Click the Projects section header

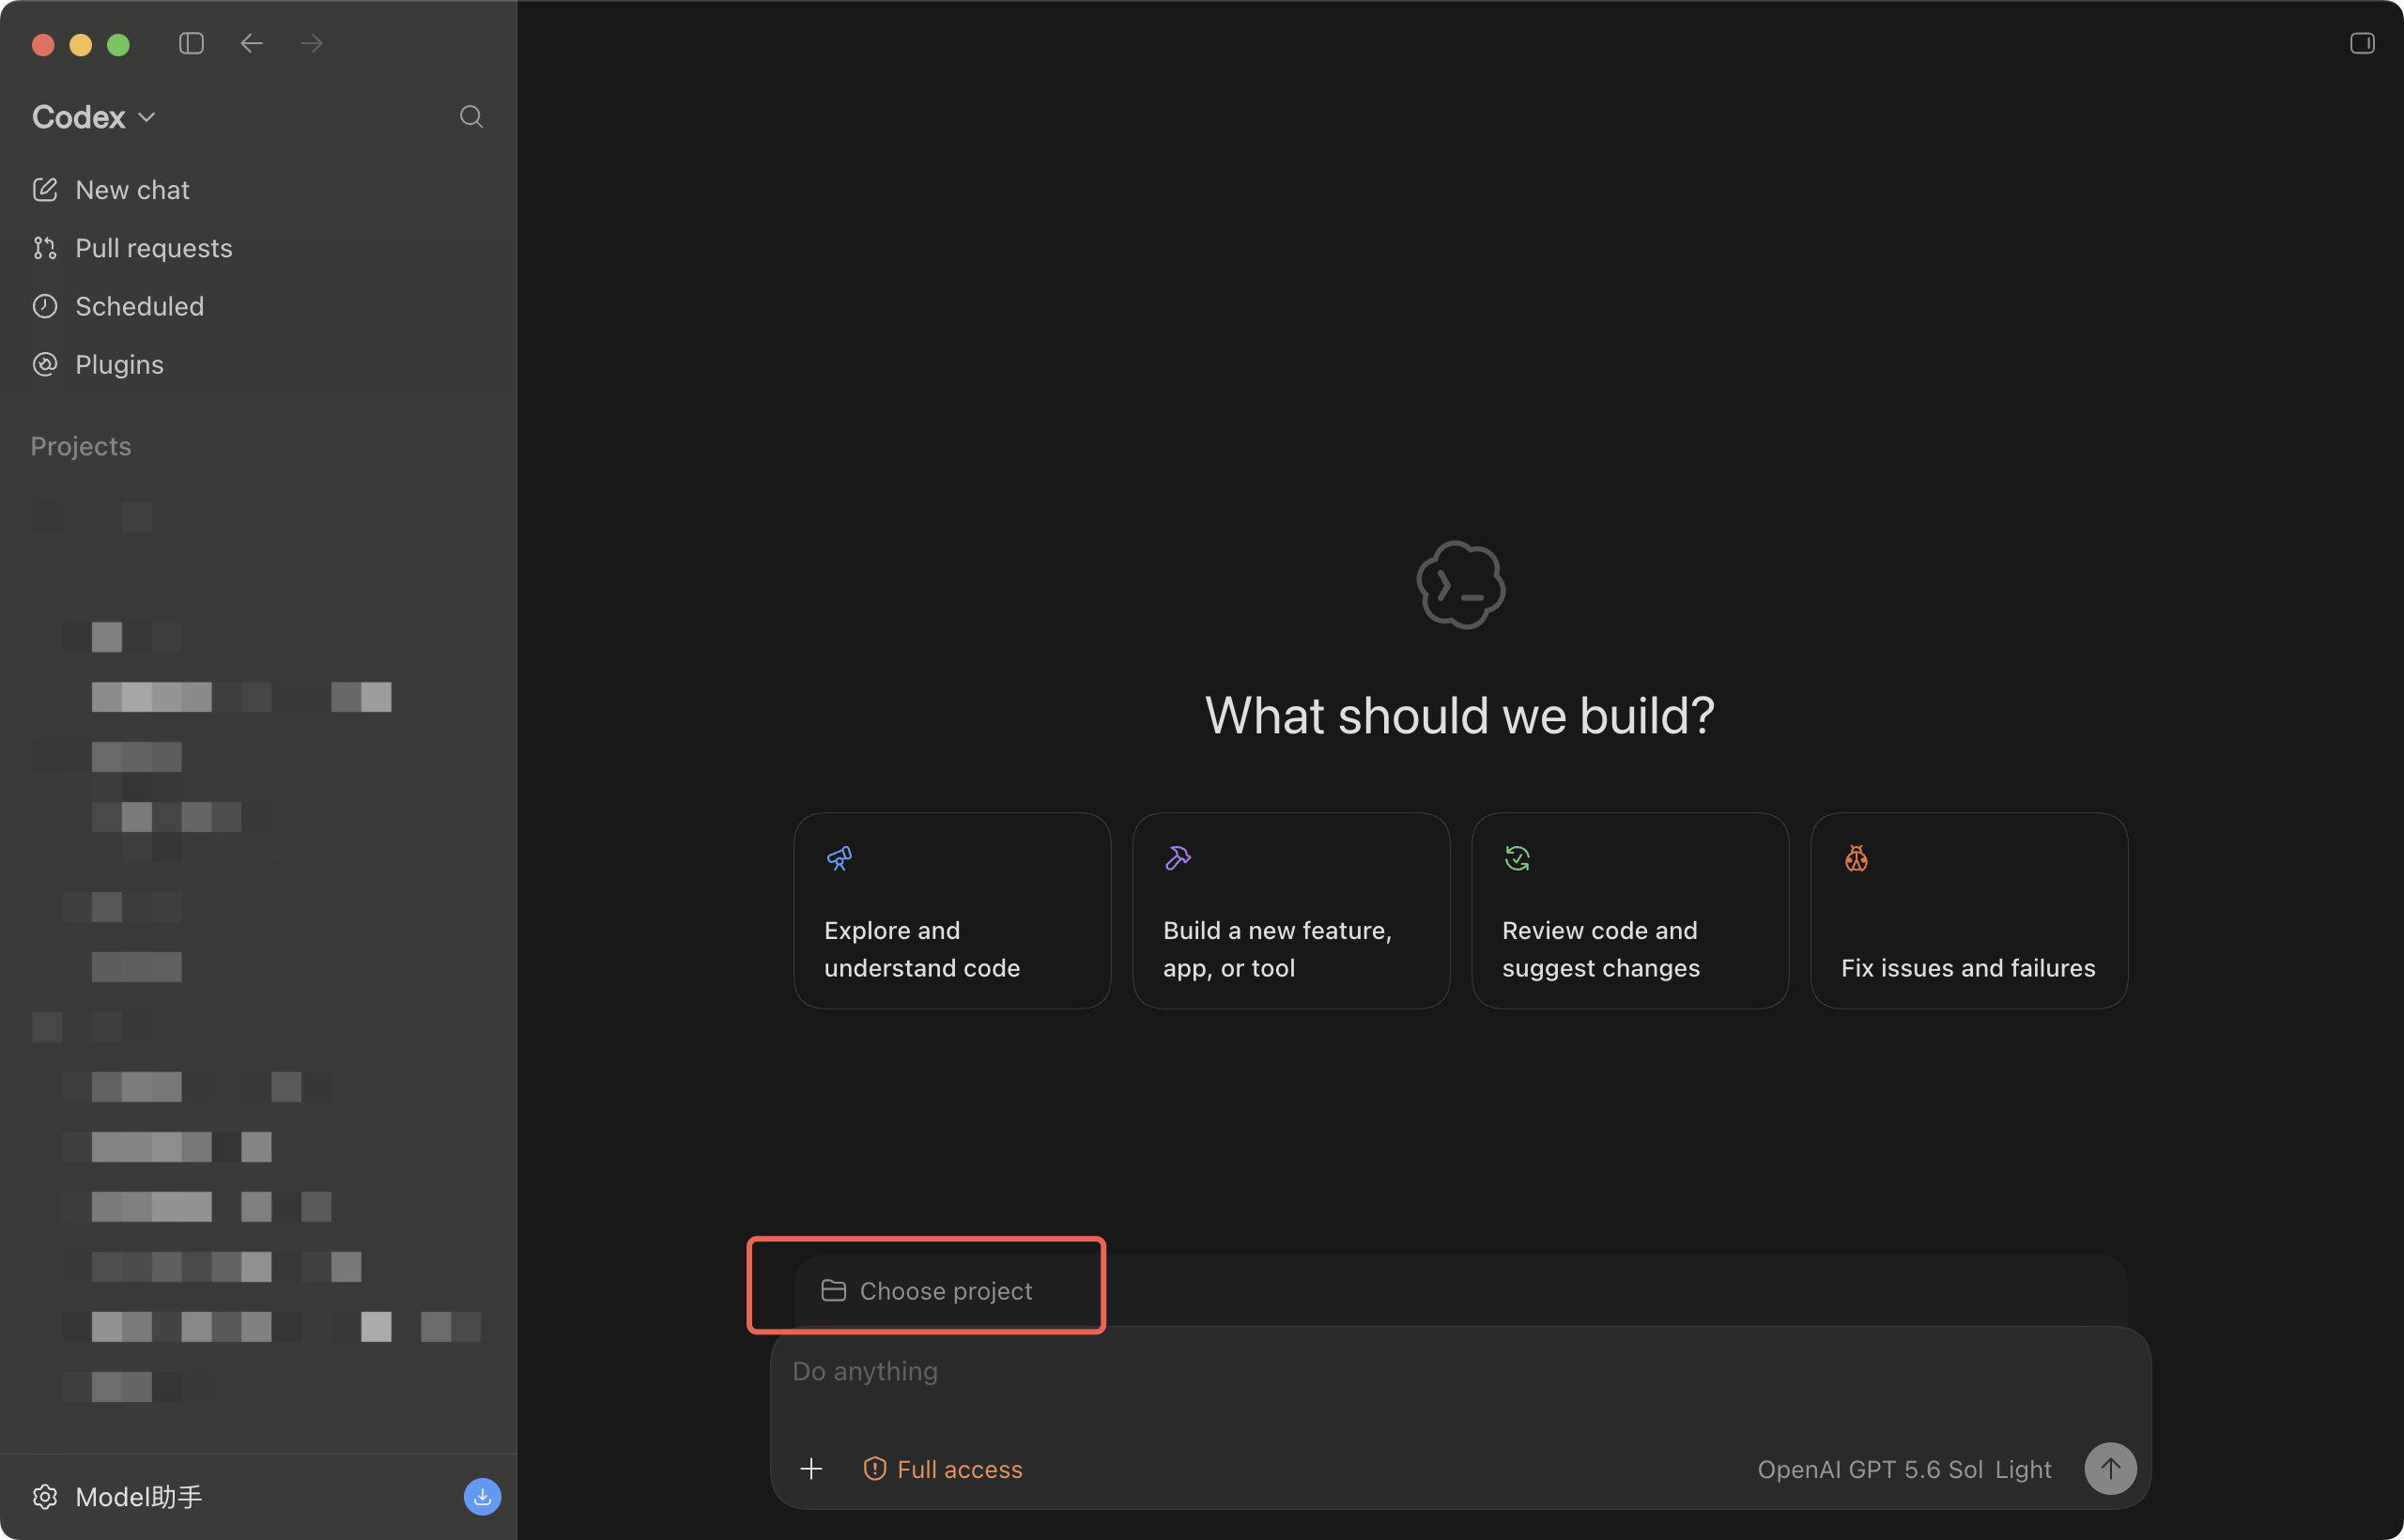coord(81,446)
